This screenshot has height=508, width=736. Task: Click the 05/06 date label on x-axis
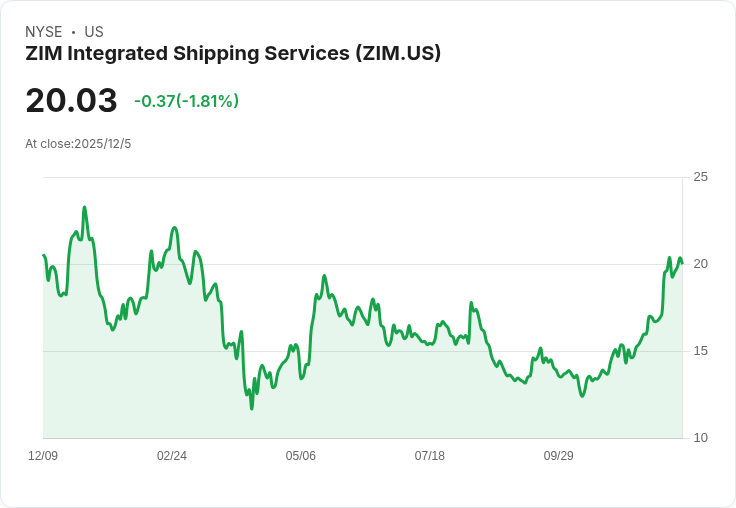tap(300, 455)
